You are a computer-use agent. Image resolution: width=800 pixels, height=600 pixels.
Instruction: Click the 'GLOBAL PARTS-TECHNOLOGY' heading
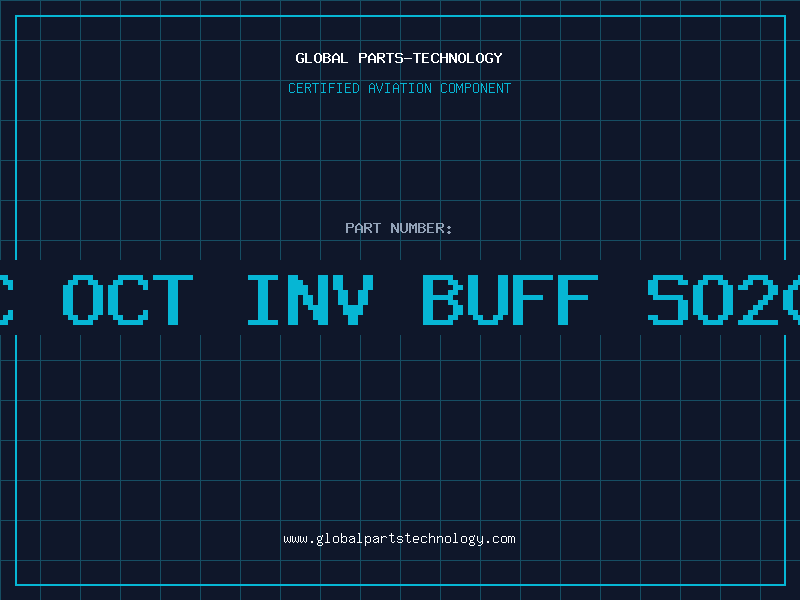click(399, 58)
